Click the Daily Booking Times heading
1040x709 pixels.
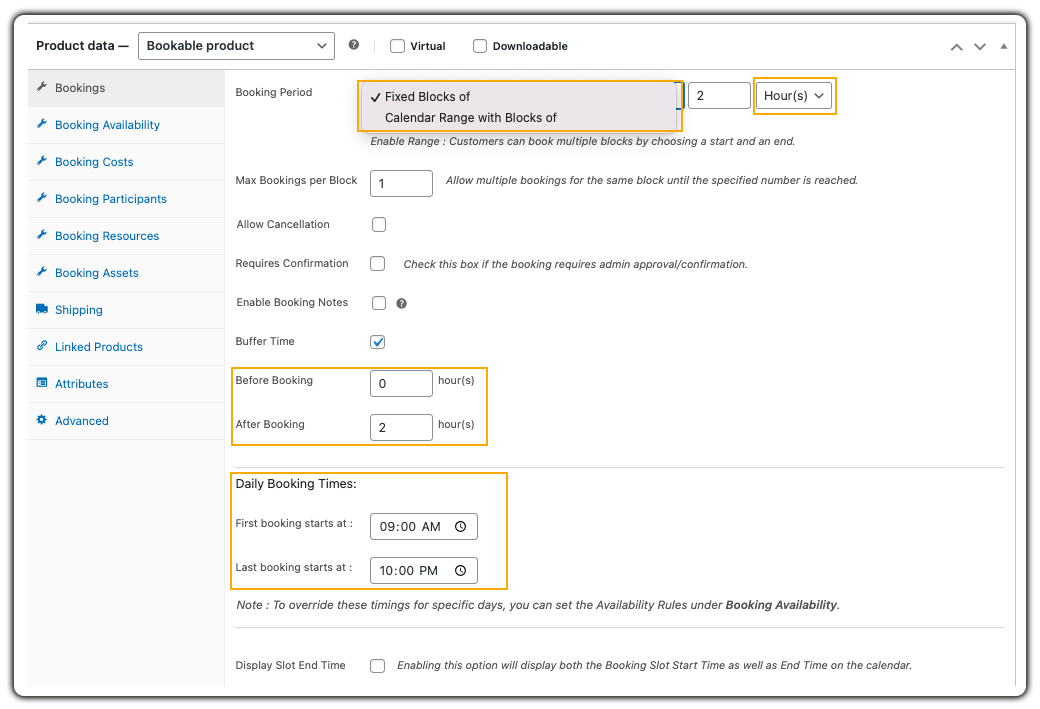(x=296, y=484)
